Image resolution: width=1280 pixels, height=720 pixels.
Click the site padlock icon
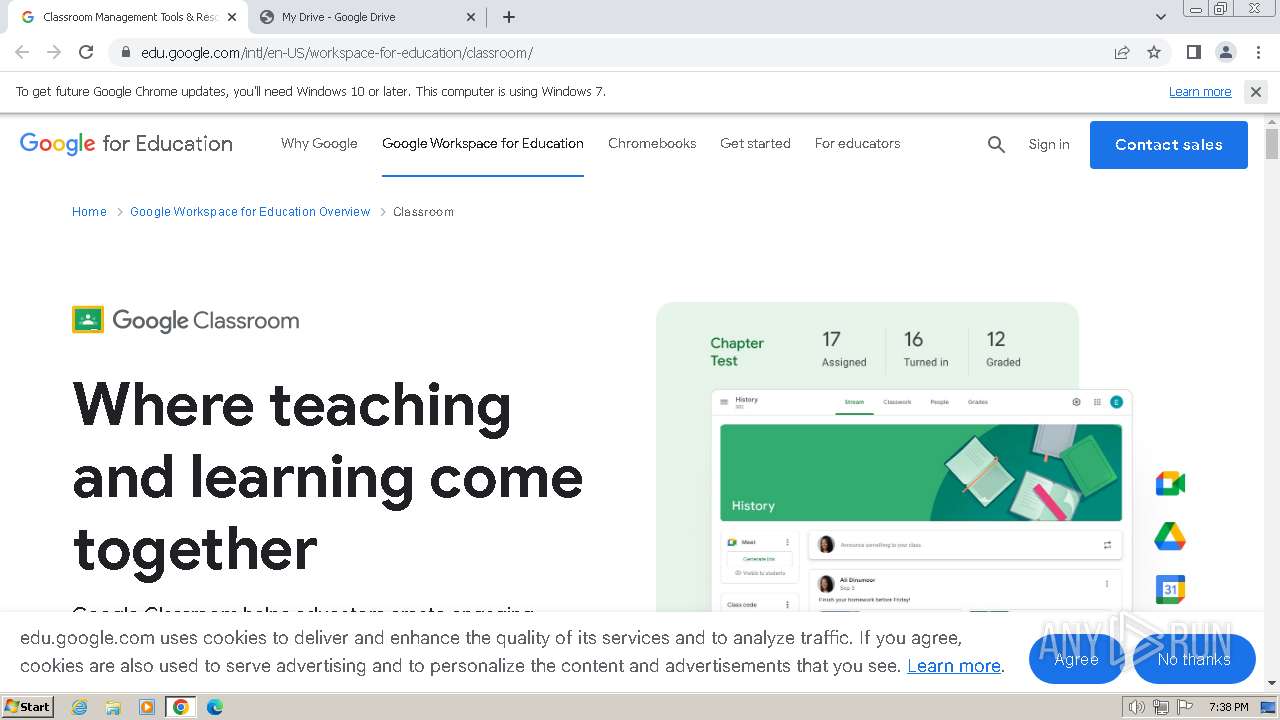click(x=125, y=53)
